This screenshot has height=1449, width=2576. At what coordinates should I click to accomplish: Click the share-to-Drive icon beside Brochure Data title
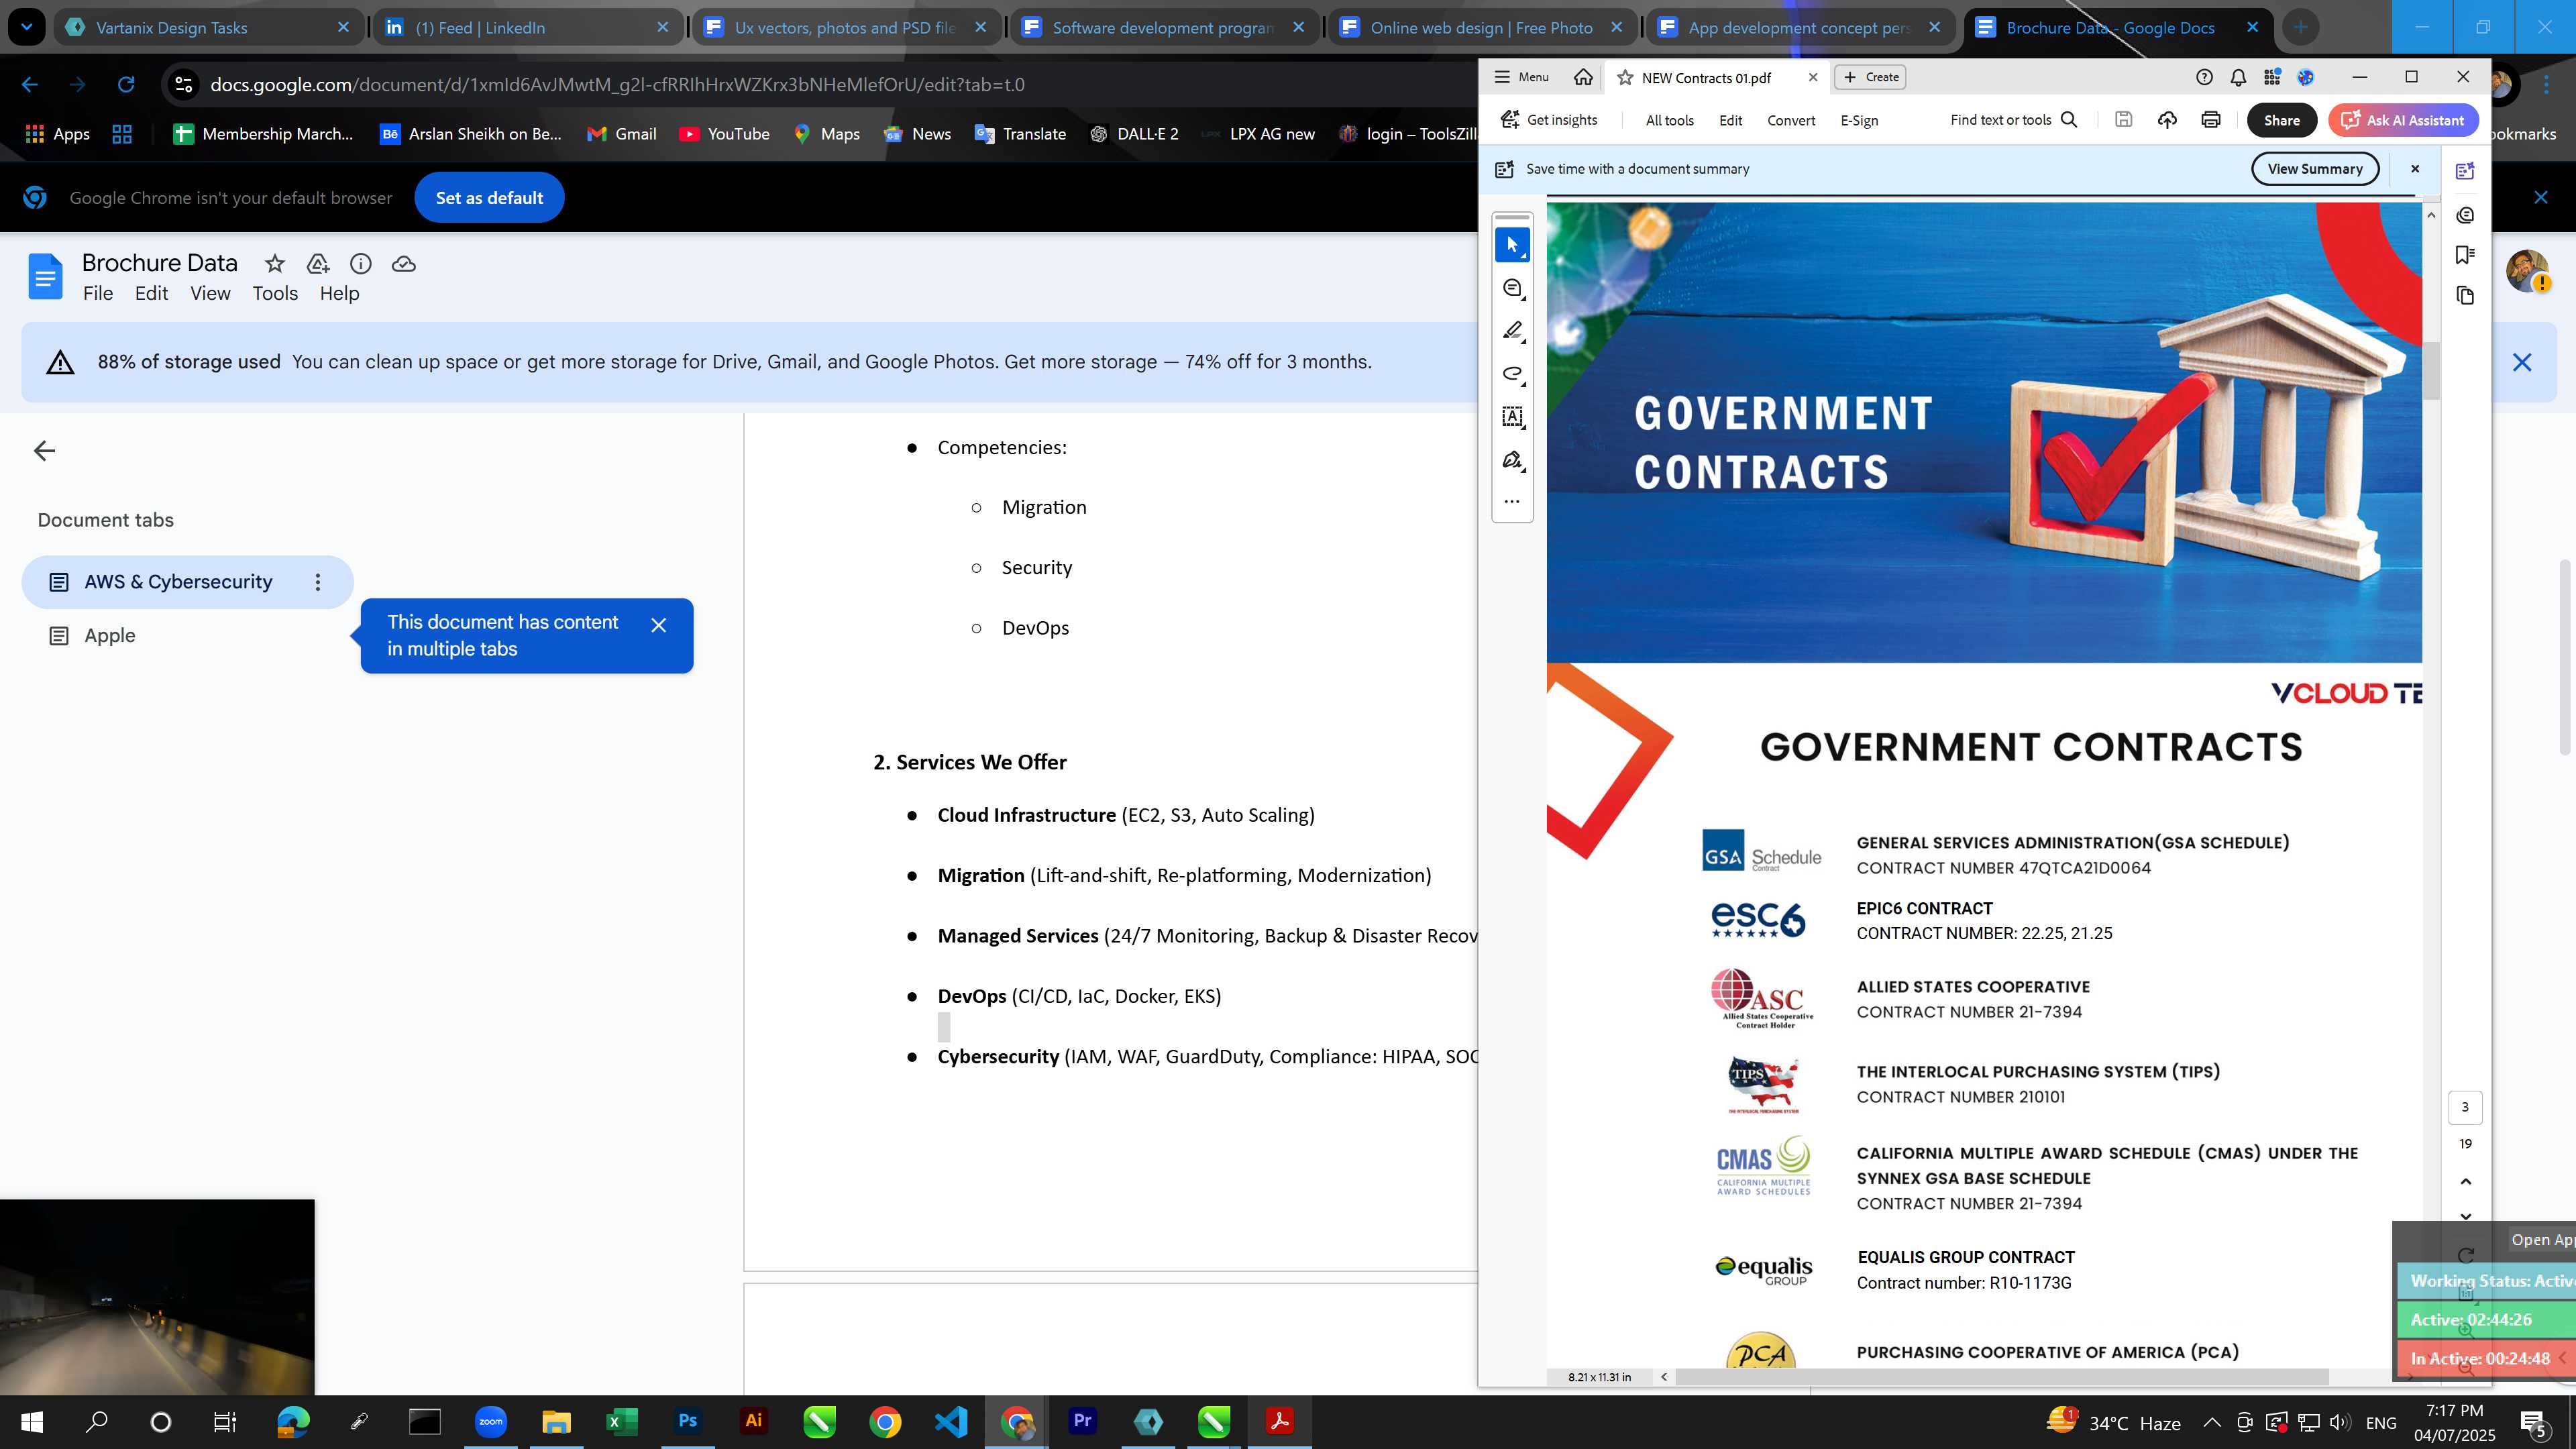click(318, 264)
